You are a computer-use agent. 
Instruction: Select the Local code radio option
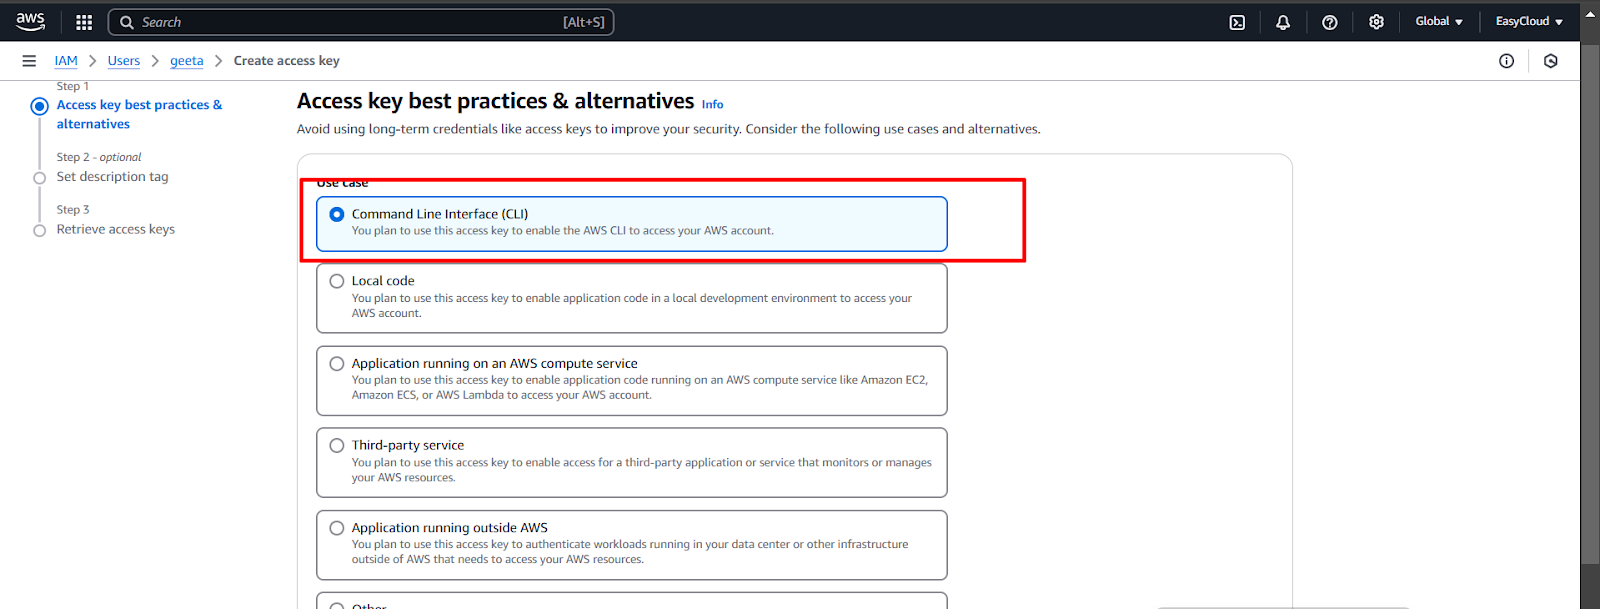pos(337,281)
